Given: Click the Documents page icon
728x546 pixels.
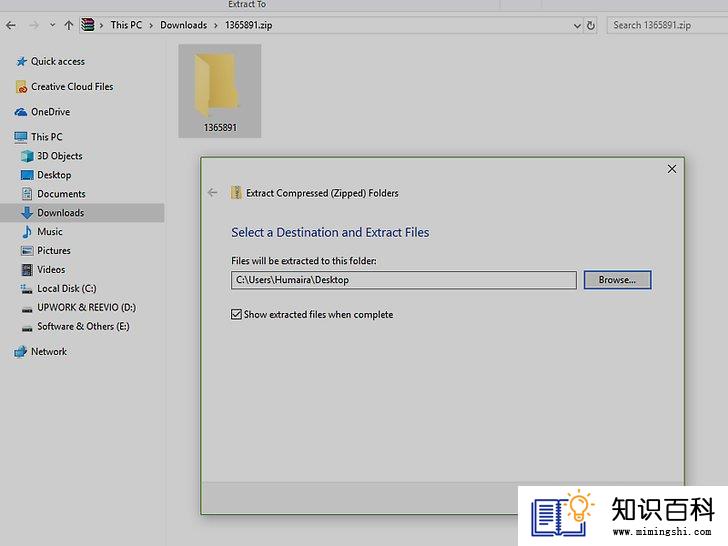Looking at the screenshot, I should (27, 194).
